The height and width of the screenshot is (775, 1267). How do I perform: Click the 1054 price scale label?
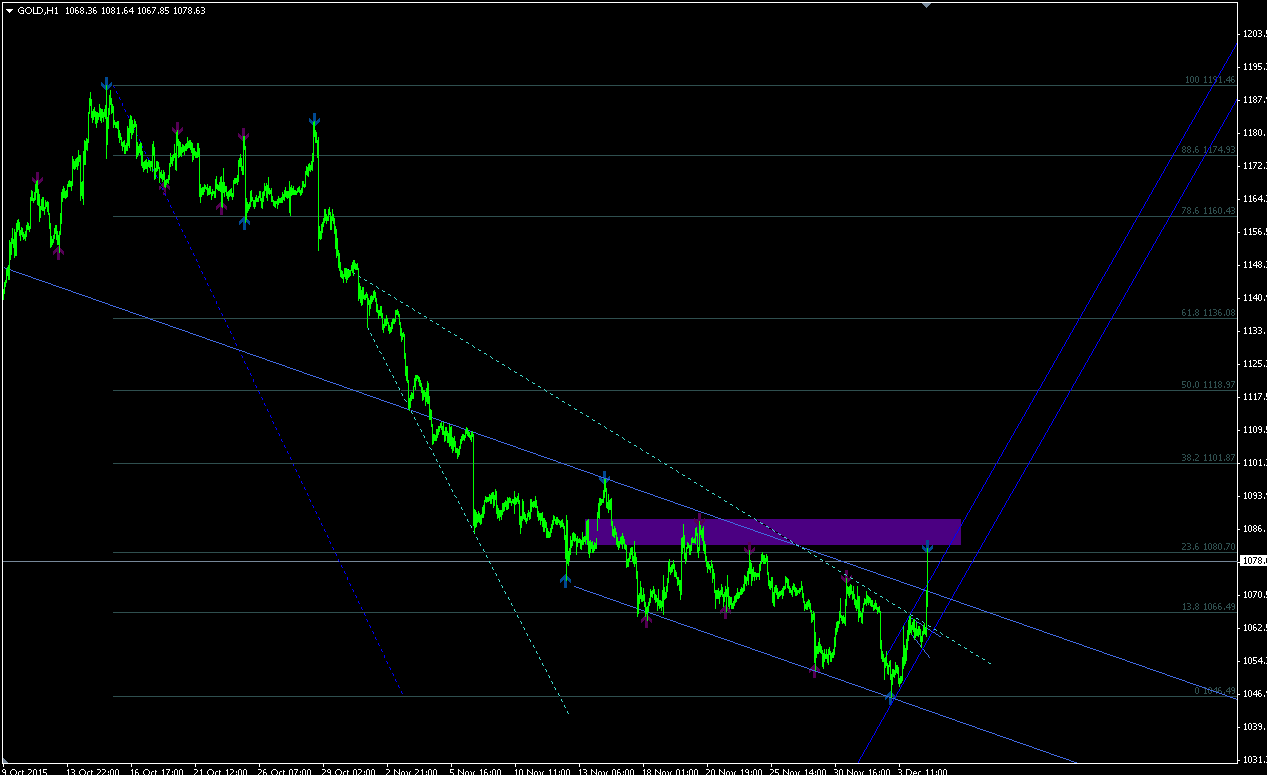1254,661
